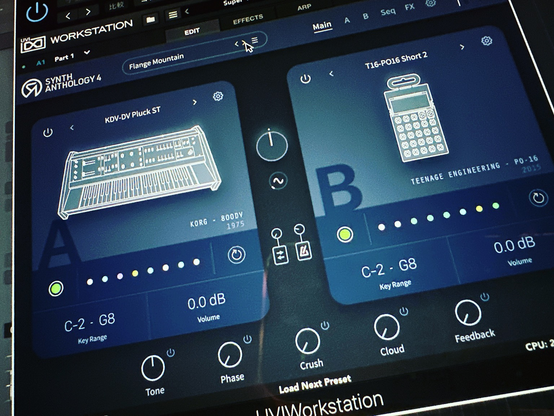
Task: Click the Korg 800DV synth illustration
Action: pos(139,171)
